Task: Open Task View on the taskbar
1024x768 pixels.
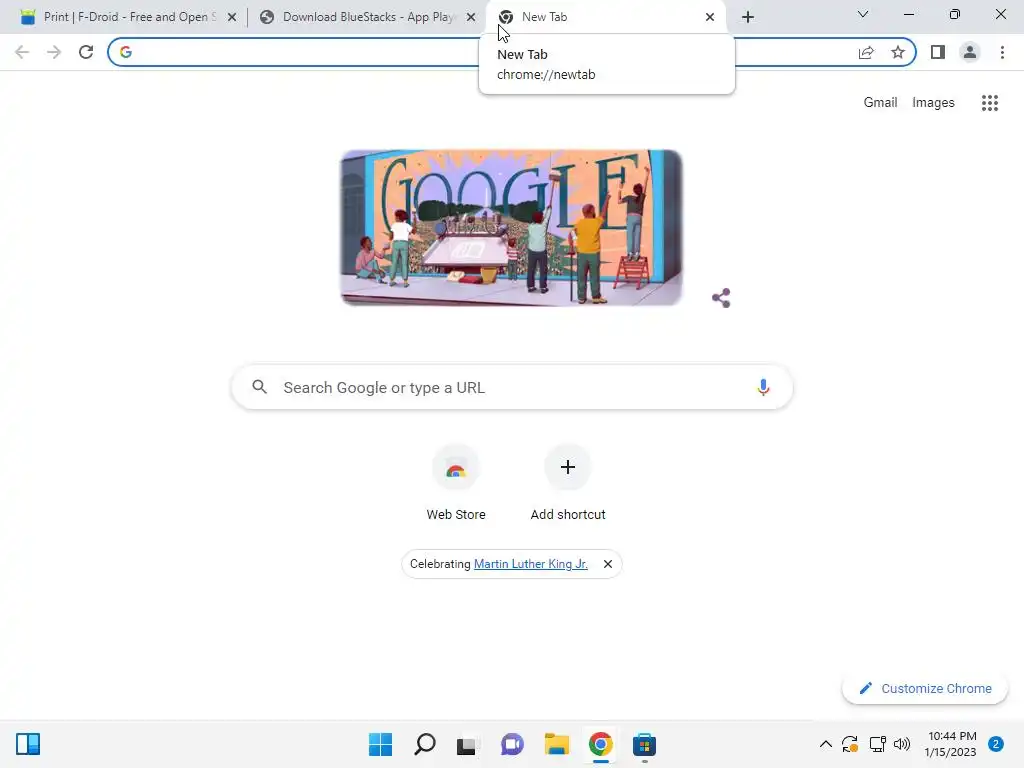Action: (x=466, y=744)
